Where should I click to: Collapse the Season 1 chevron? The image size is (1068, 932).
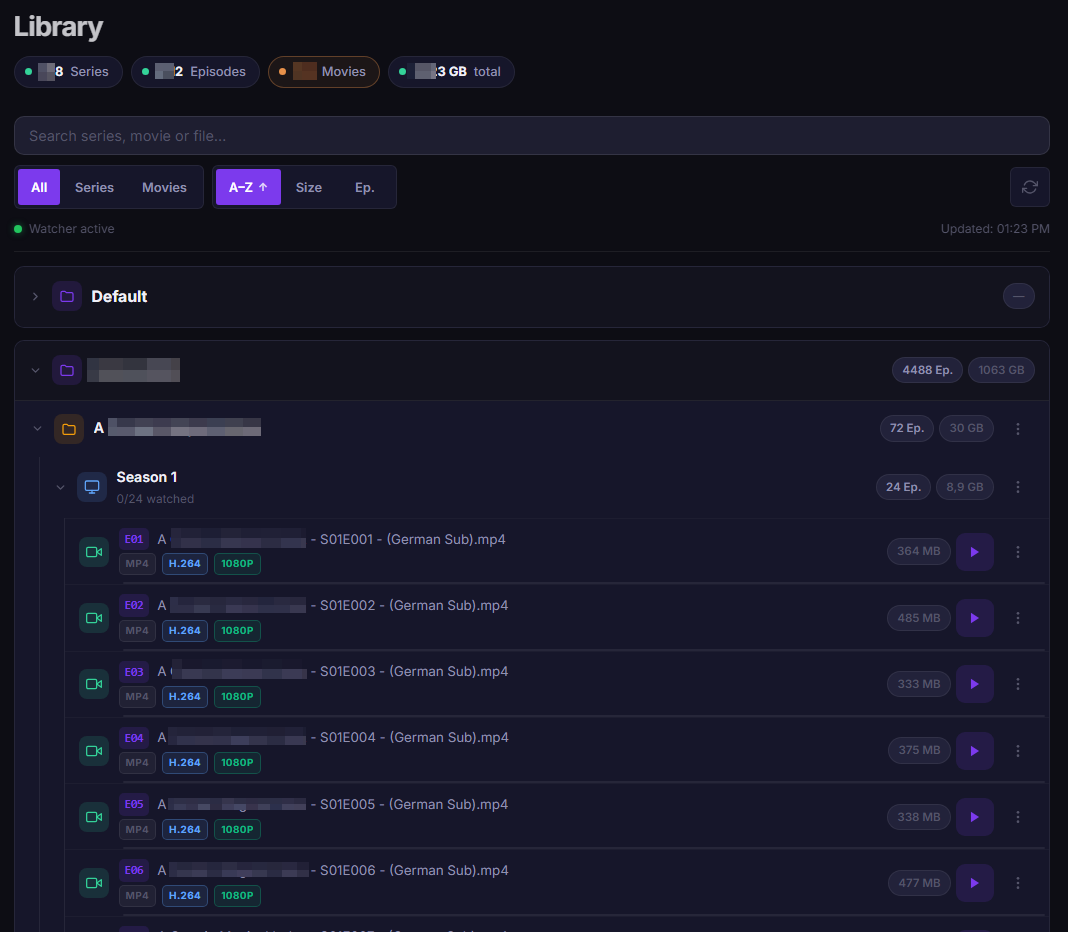coord(61,487)
